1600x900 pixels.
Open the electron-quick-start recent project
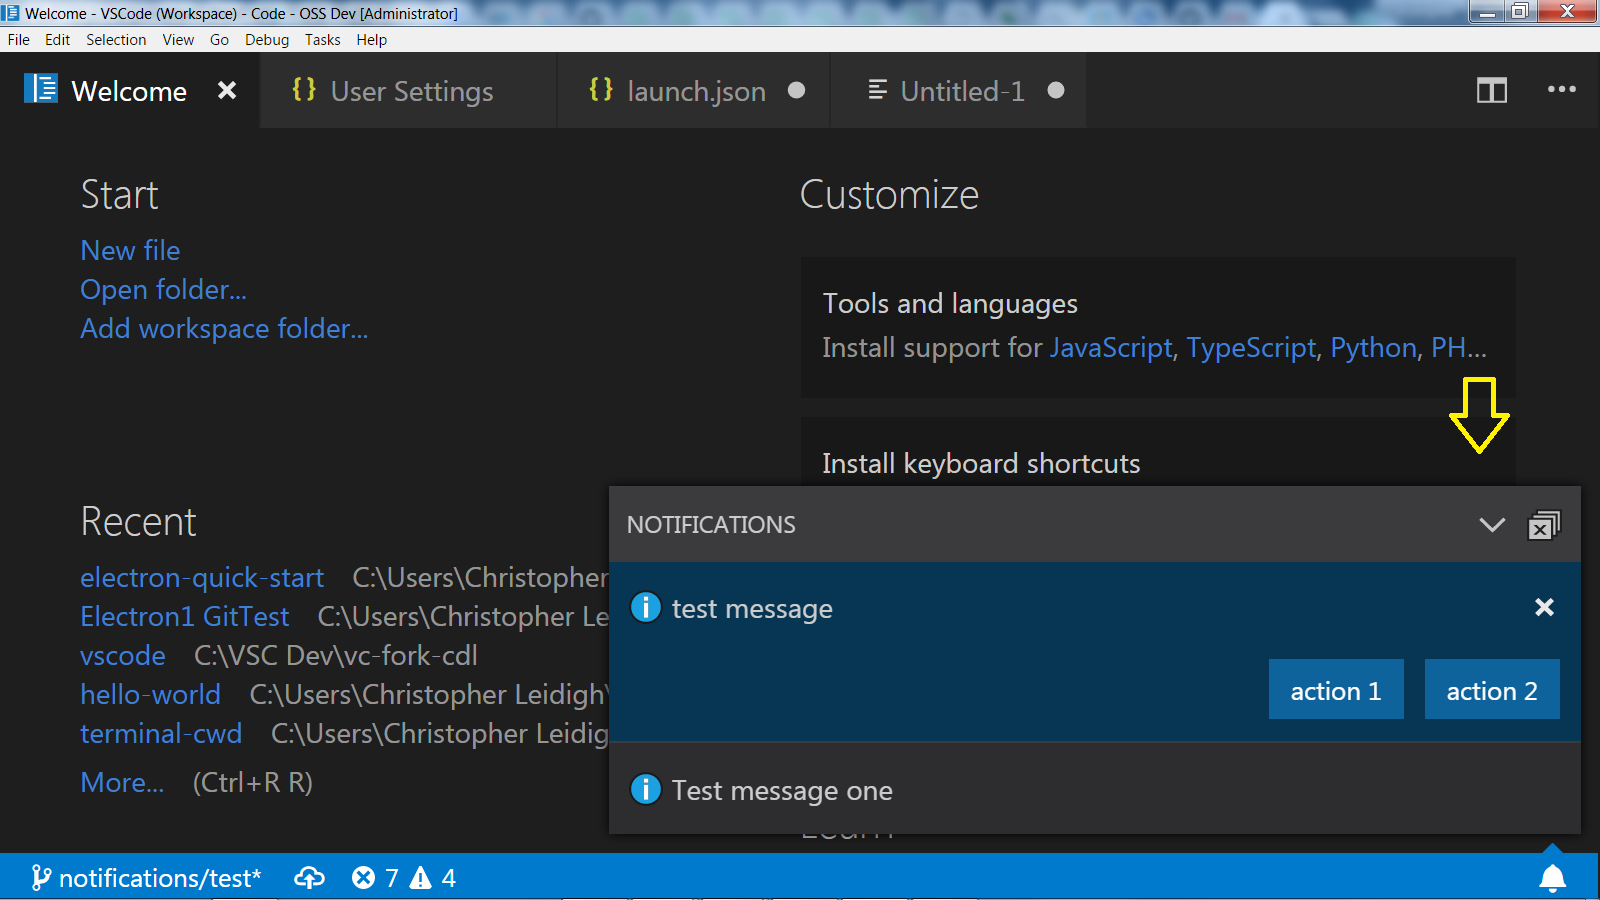[x=201, y=578]
